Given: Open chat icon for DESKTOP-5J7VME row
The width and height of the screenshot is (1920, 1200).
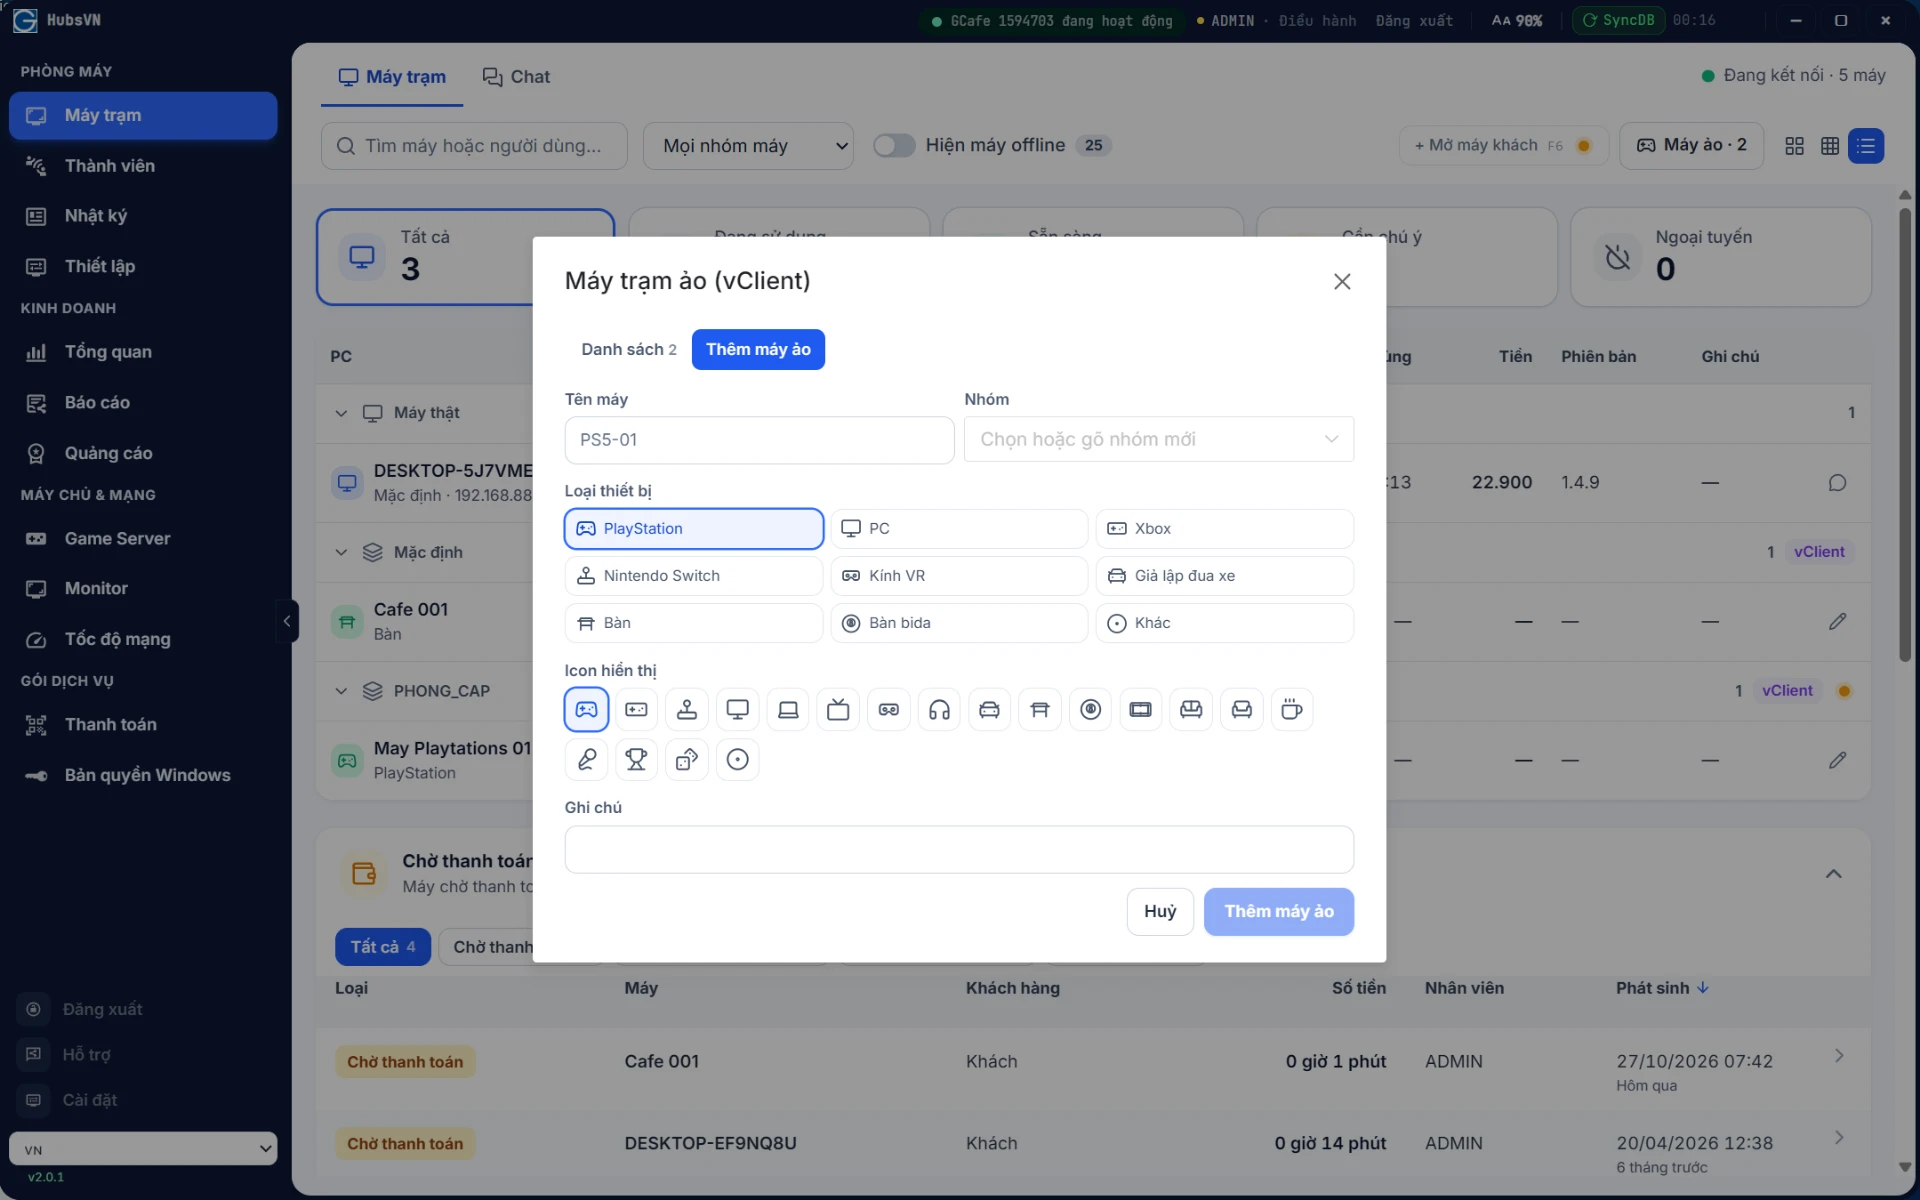Looking at the screenshot, I should pos(1837,483).
